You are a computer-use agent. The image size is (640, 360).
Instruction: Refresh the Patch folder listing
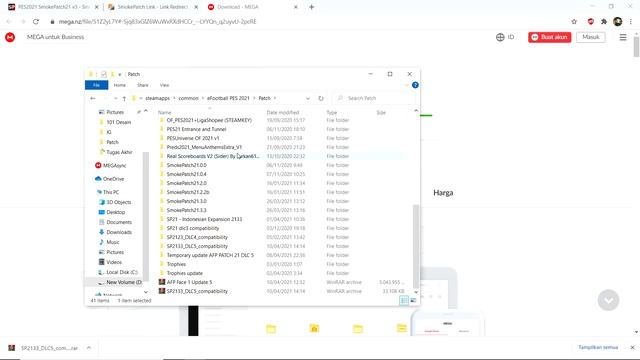point(321,98)
